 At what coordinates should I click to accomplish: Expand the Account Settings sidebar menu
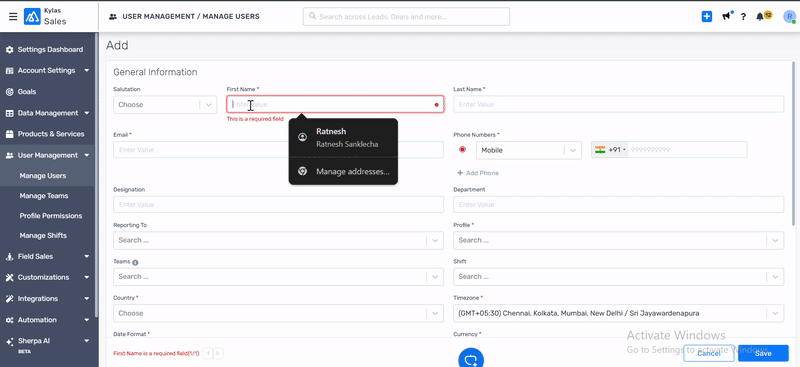point(47,70)
